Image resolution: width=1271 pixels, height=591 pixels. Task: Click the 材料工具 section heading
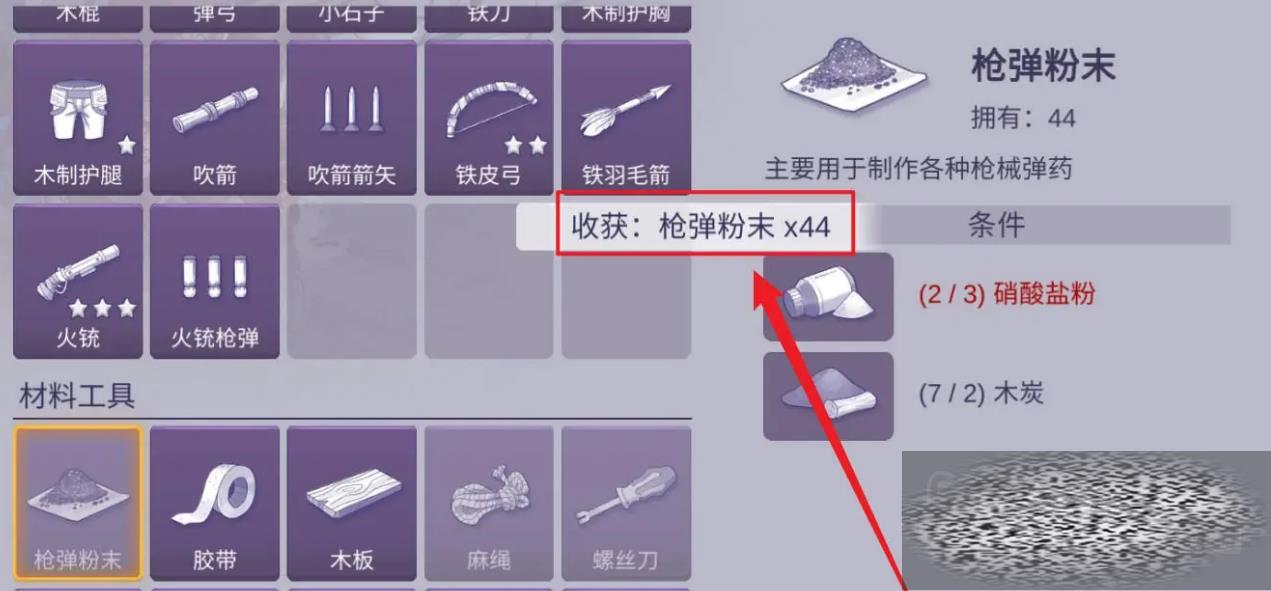(x=77, y=396)
